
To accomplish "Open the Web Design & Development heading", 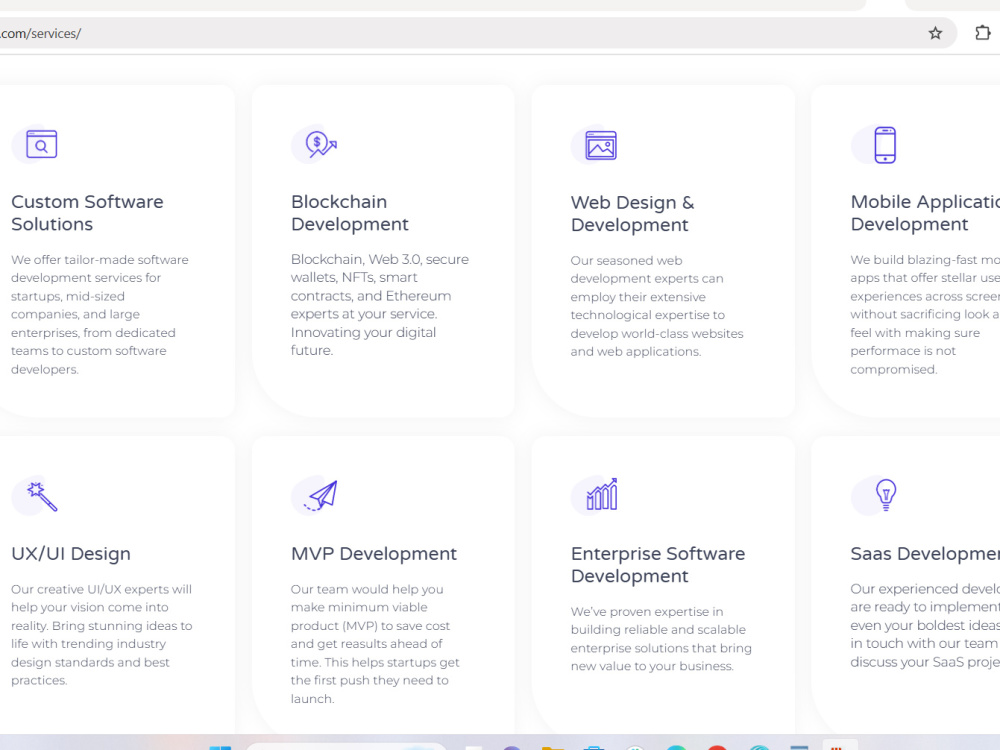I will [x=633, y=214].
